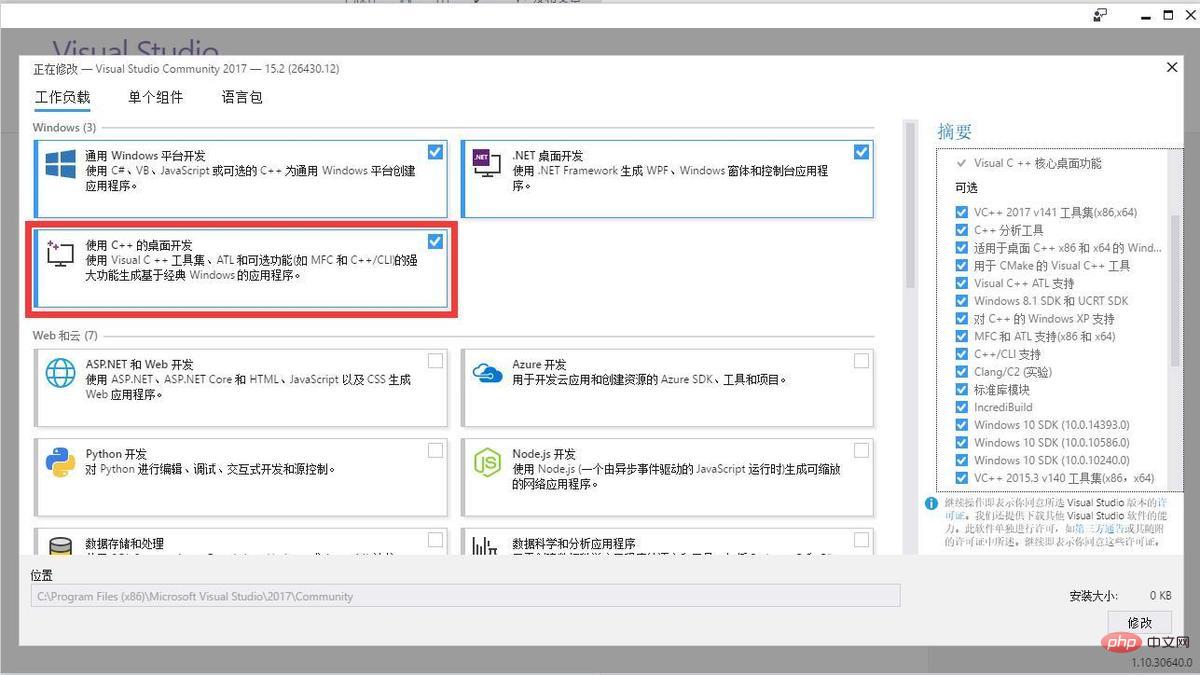Viewport: 1200px width, 675px height.
Task: Click the '0 KB' install size value
Action: click(x=1160, y=596)
